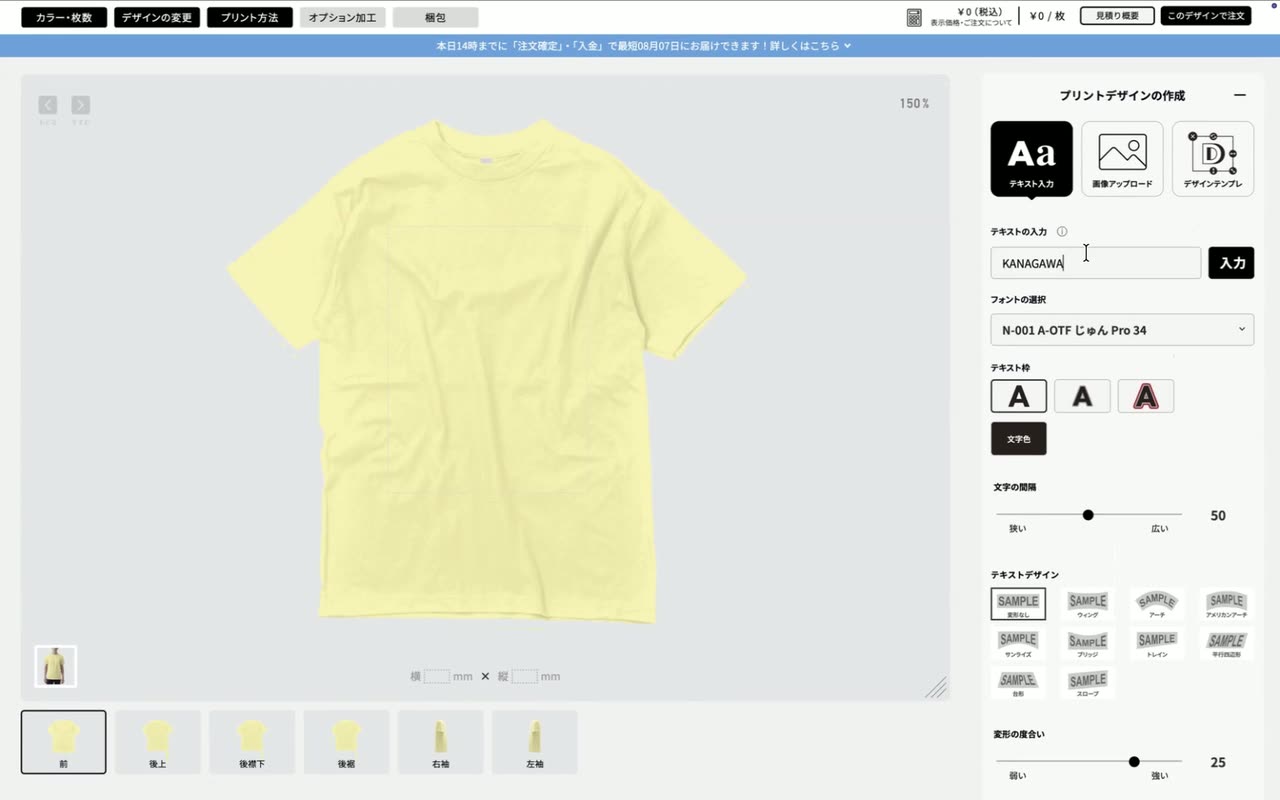Choose the plain text frame style

pos(1019,396)
